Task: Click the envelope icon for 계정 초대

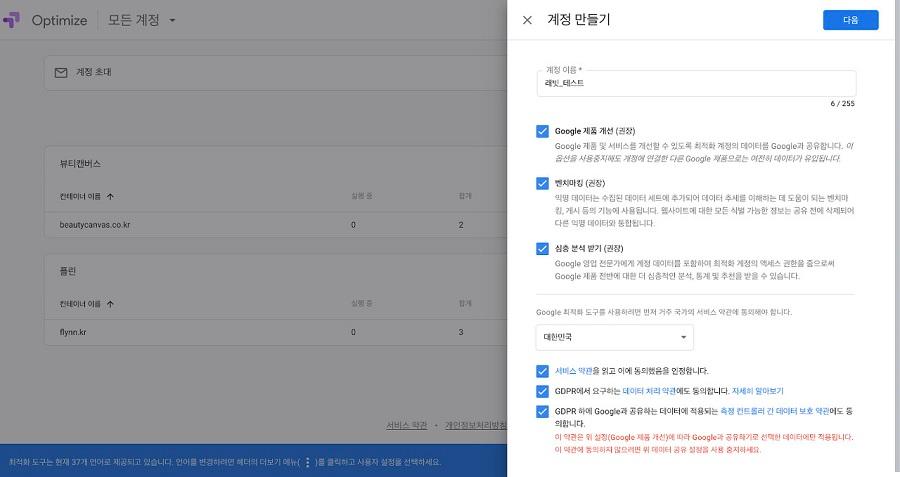Action: pyautogui.click(x=61, y=72)
